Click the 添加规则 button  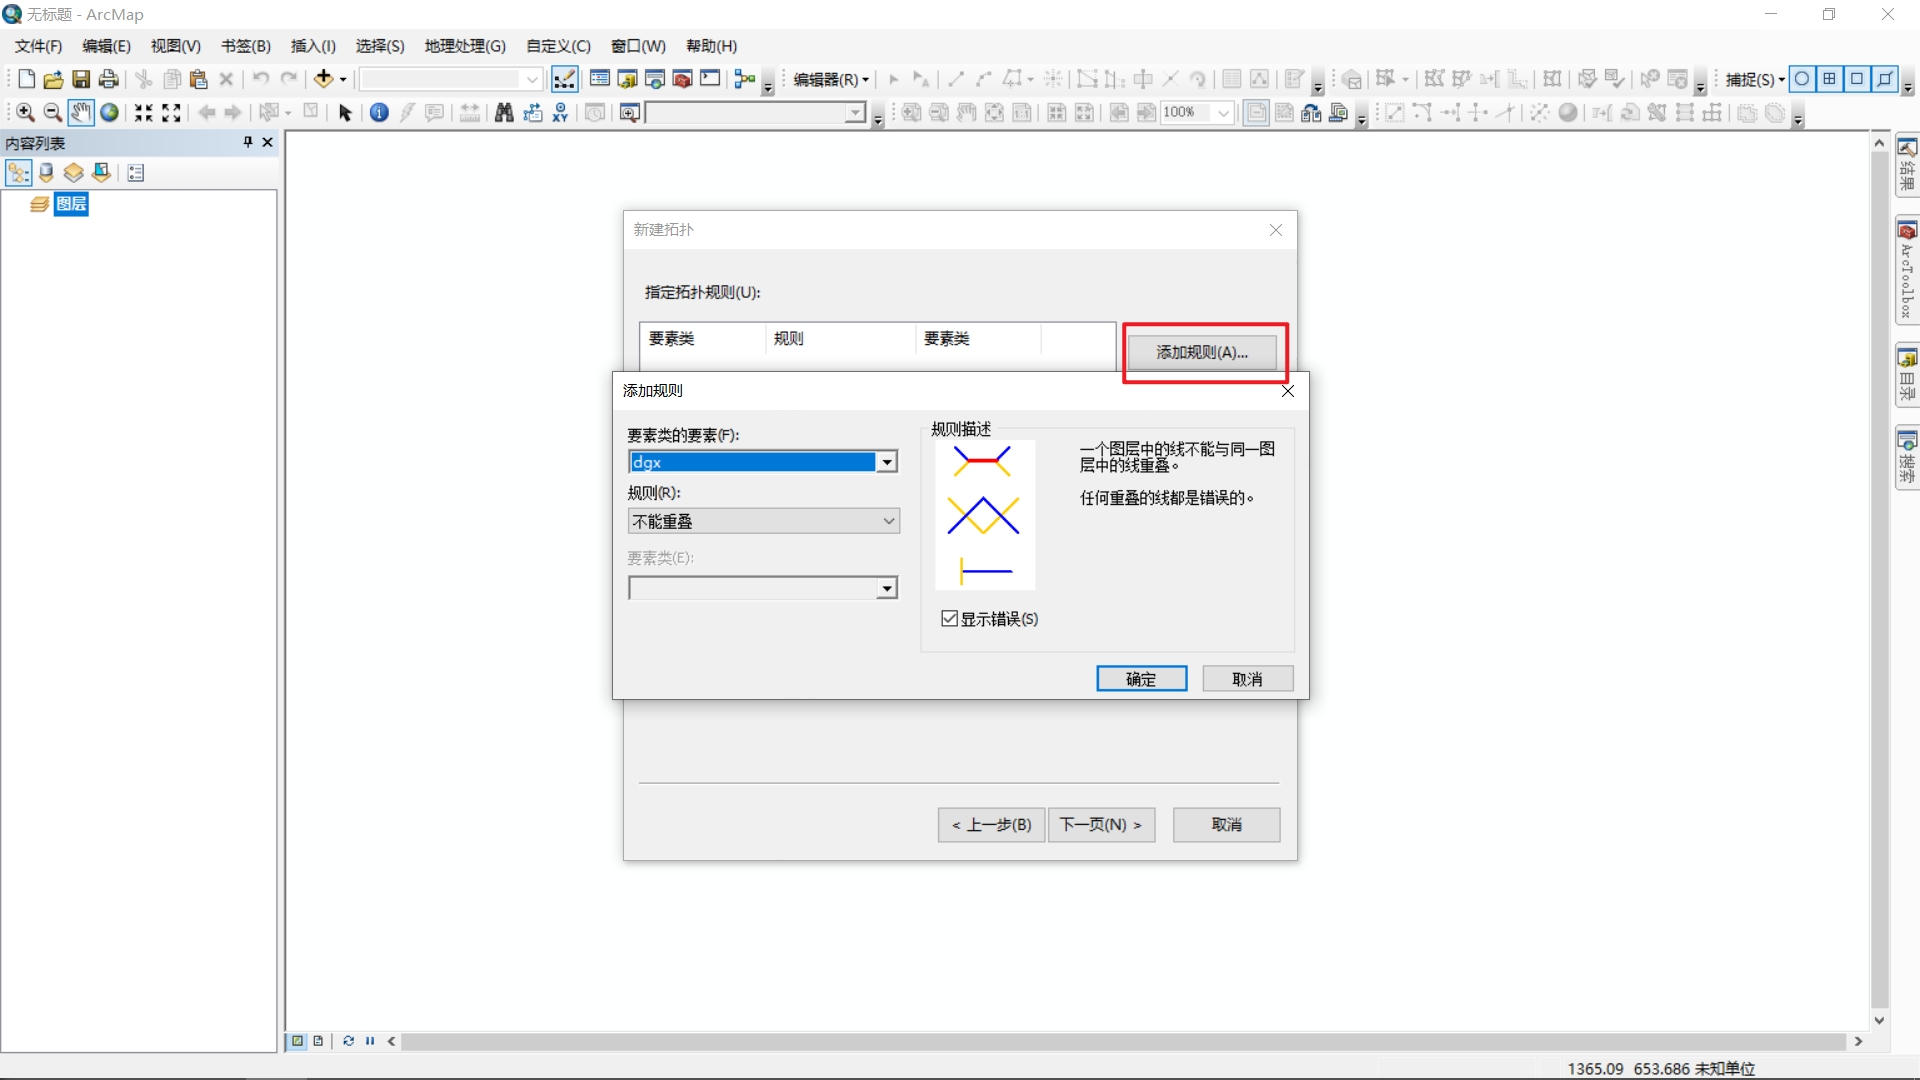1201,352
